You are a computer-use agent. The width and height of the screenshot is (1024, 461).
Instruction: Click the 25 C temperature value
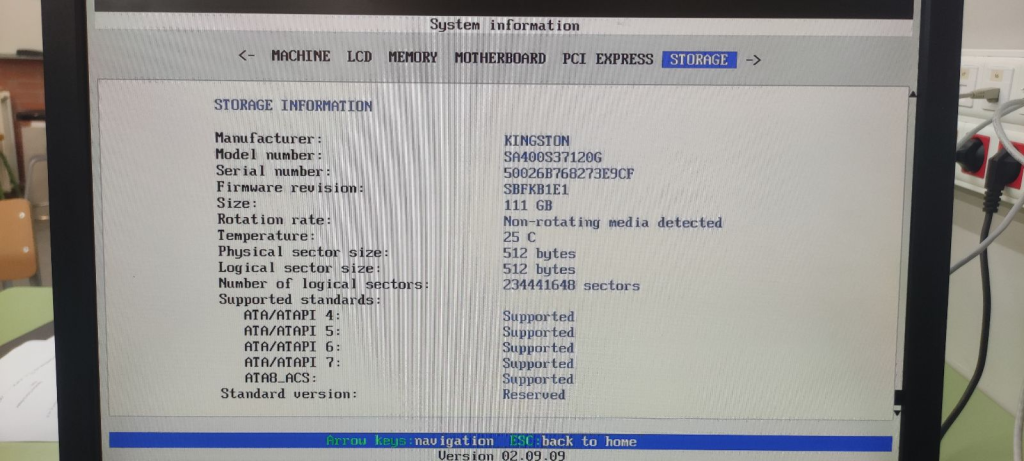(x=519, y=237)
